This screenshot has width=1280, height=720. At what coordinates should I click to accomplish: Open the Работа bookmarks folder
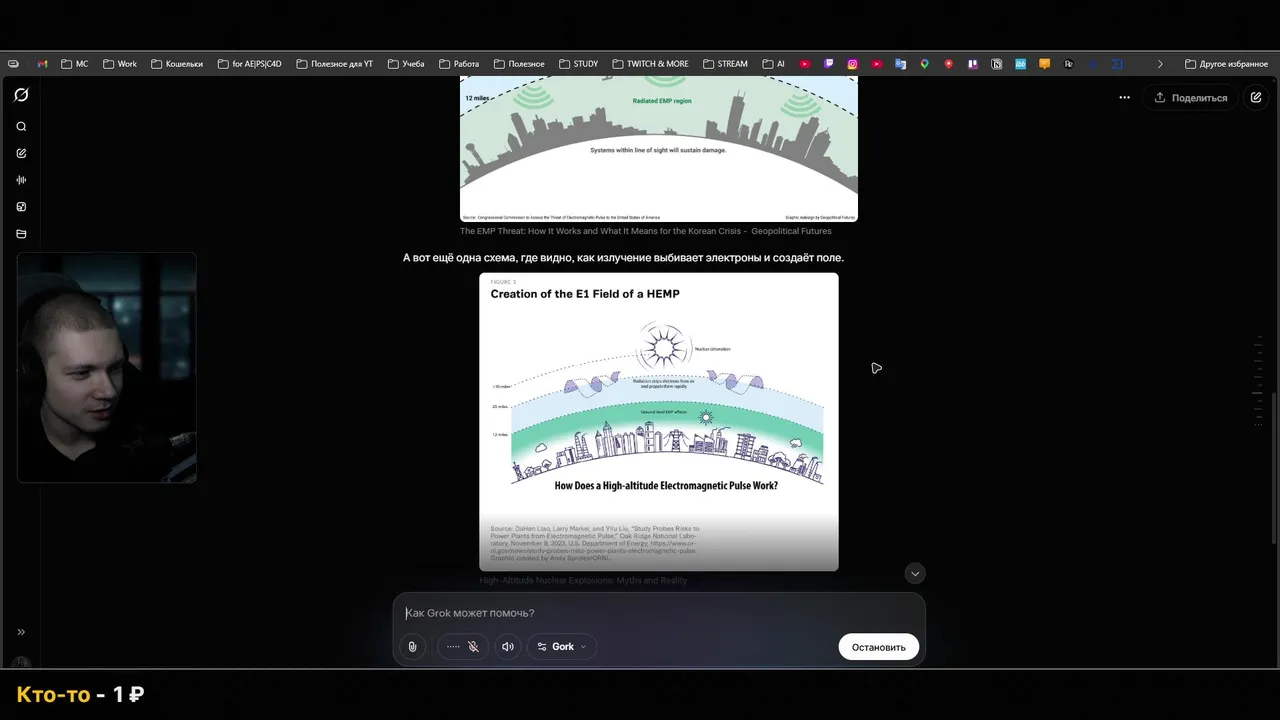click(459, 64)
